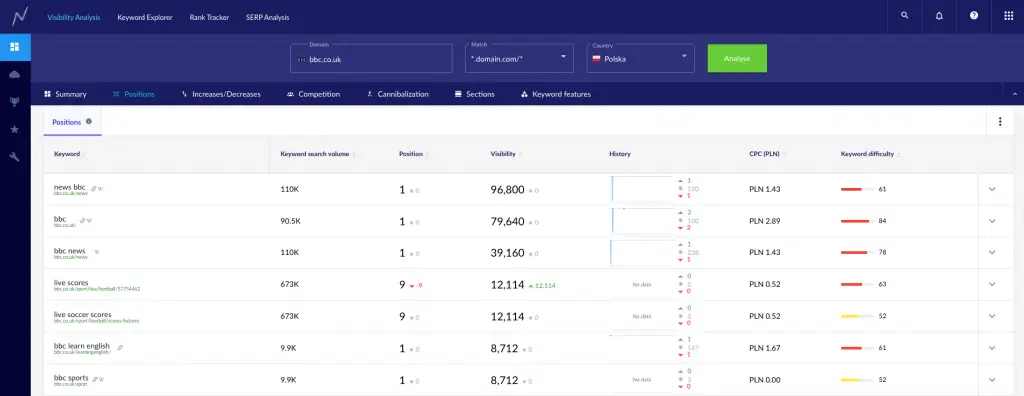Image resolution: width=1024 pixels, height=396 pixels.
Task: Click the help question mark icon
Action: [x=974, y=16]
